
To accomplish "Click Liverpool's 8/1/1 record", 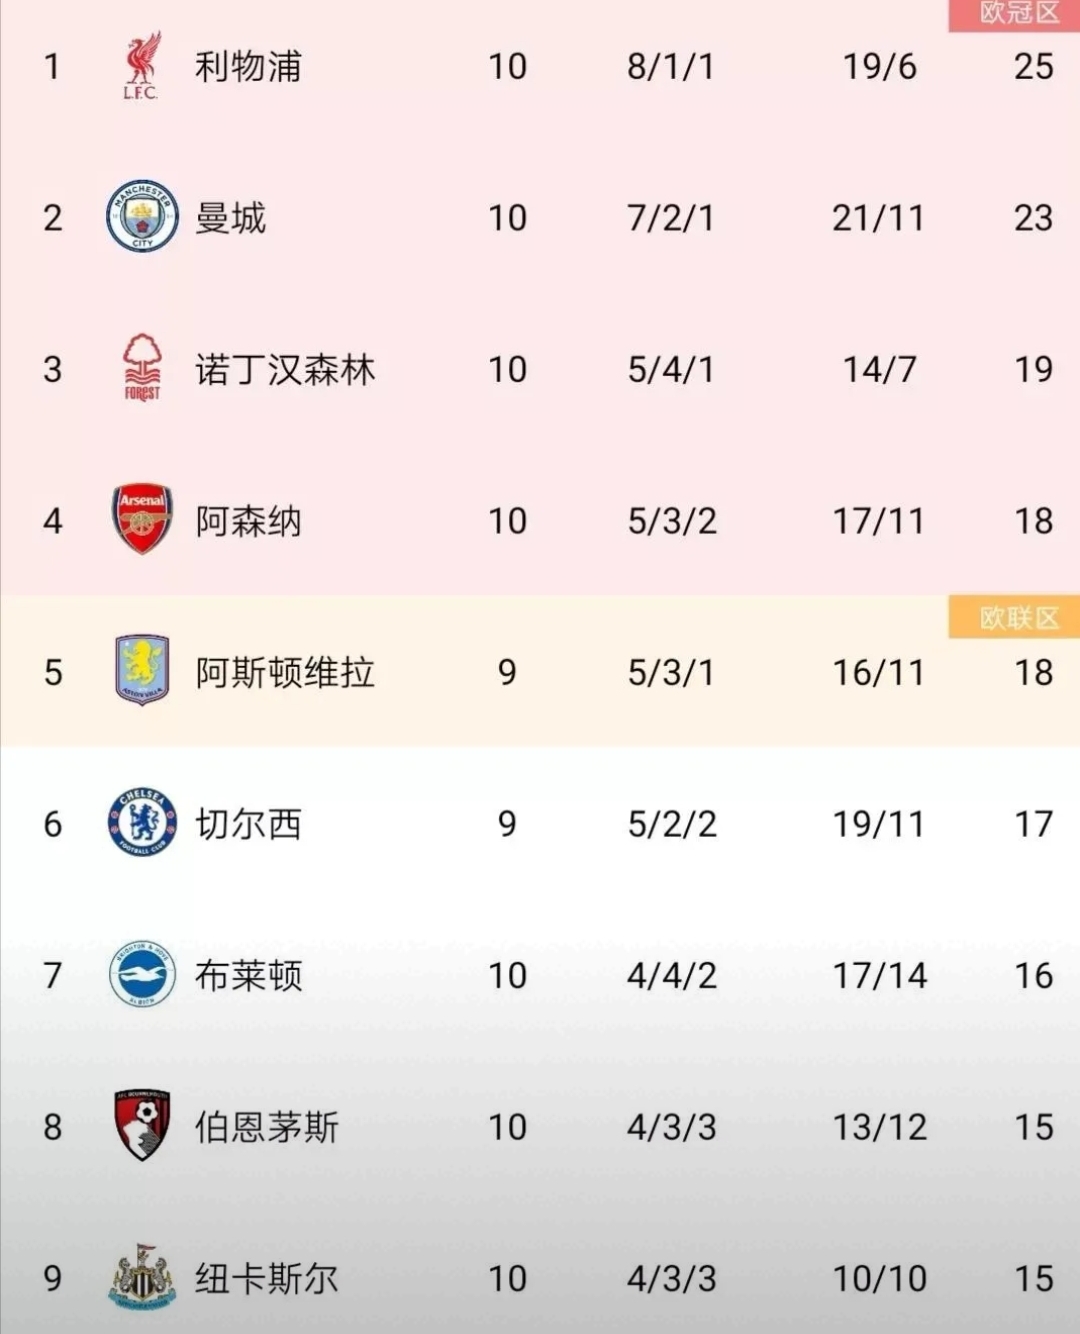I will tap(671, 67).
